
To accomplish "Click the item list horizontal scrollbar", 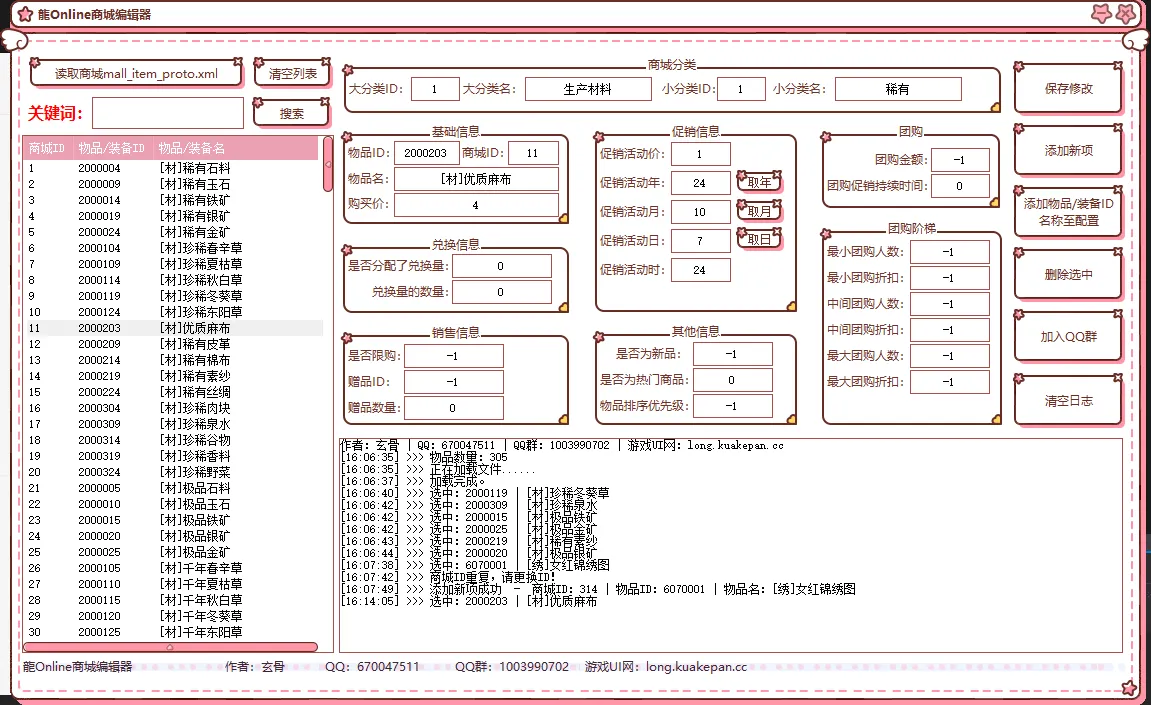I will [170, 647].
